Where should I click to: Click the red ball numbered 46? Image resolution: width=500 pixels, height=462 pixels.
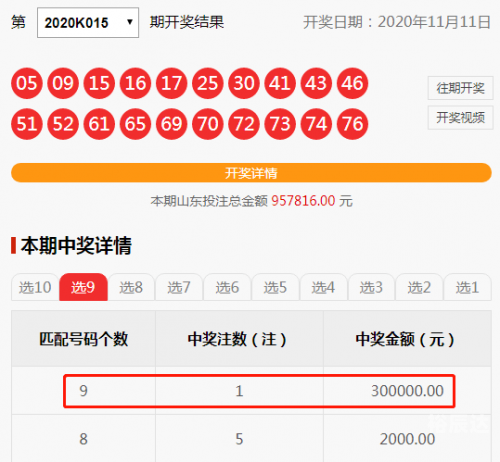(352, 83)
